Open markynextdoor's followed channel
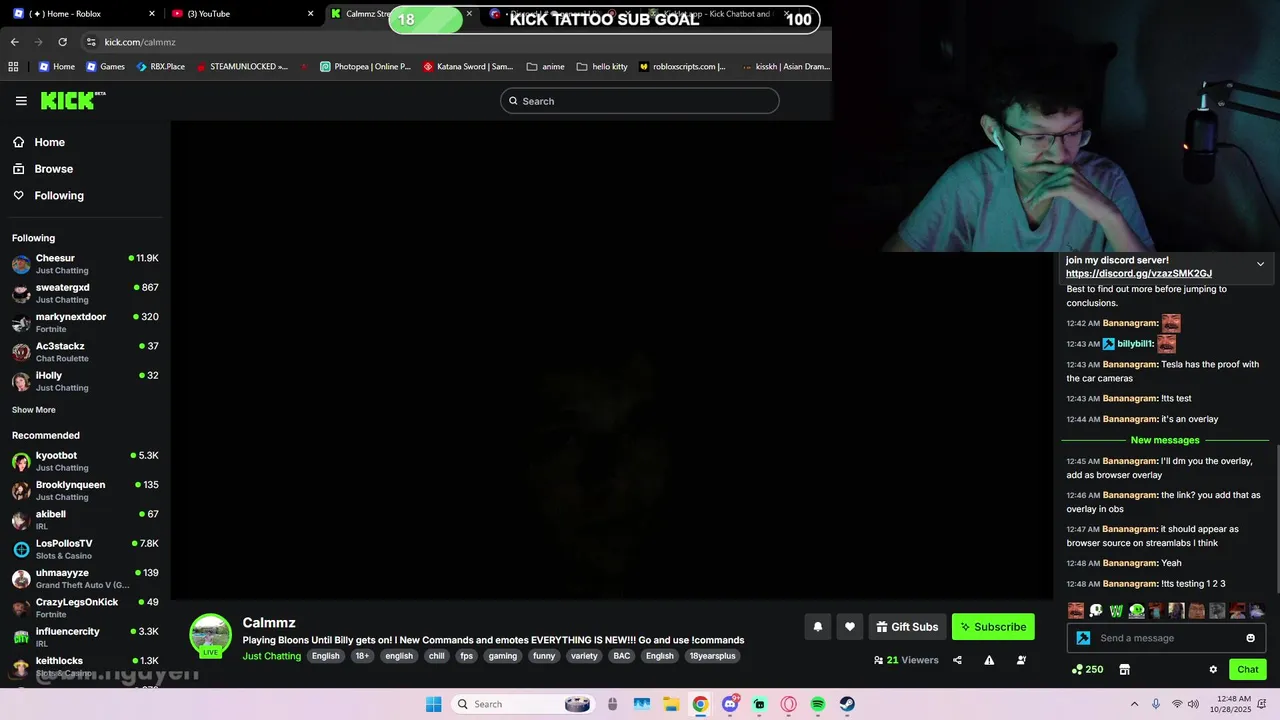Viewport: 1280px width, 720px height. pyautogui.click(x=85, y=322)
